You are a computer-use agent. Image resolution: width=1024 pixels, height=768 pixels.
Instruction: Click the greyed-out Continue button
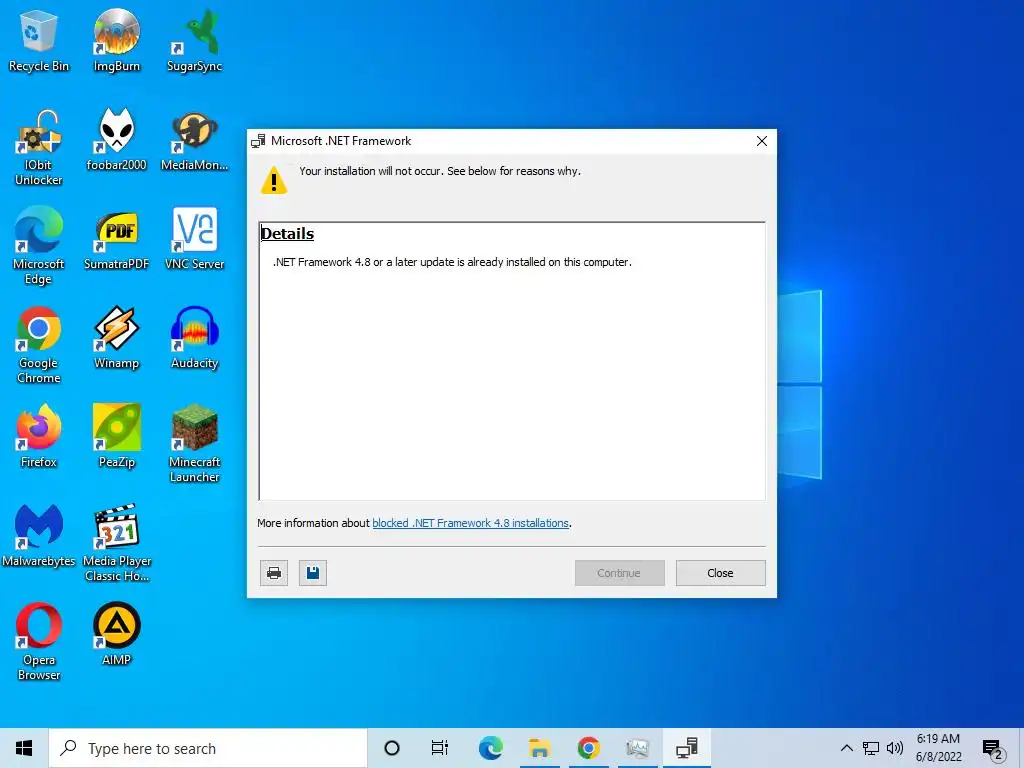pyautogui.click(x=619, y=573)
